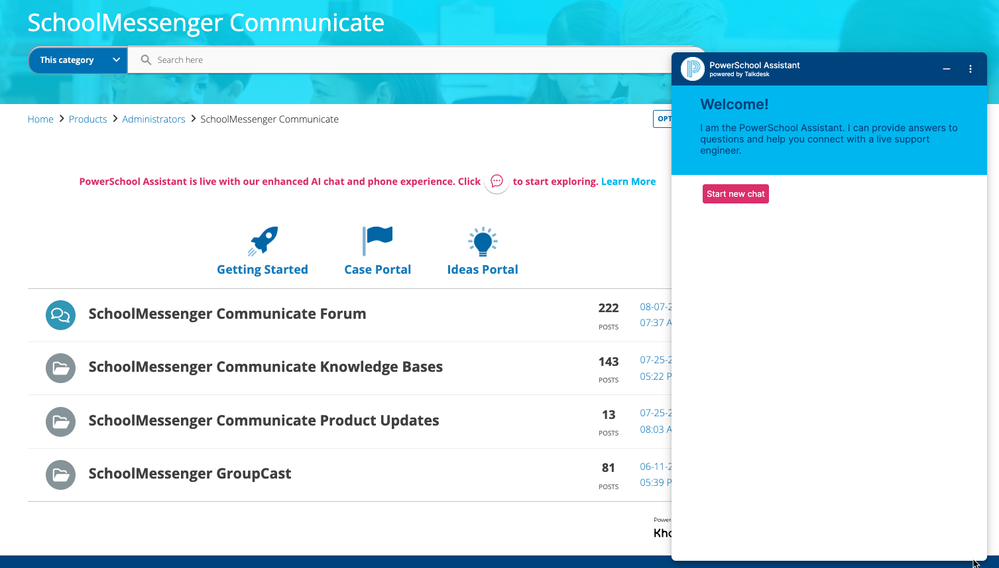This screenshot has height=568, width=999.
Task: Click into the 'Search here' field
Action: click(x=400, y=60)
